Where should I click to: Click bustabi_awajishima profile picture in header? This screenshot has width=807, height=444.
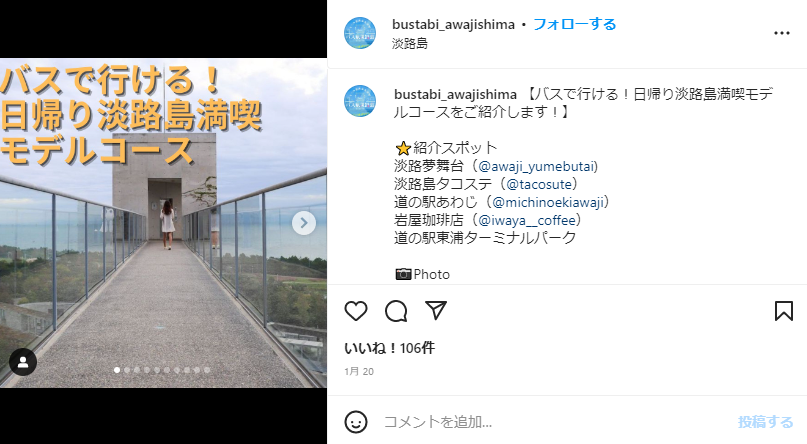point(360,33)
